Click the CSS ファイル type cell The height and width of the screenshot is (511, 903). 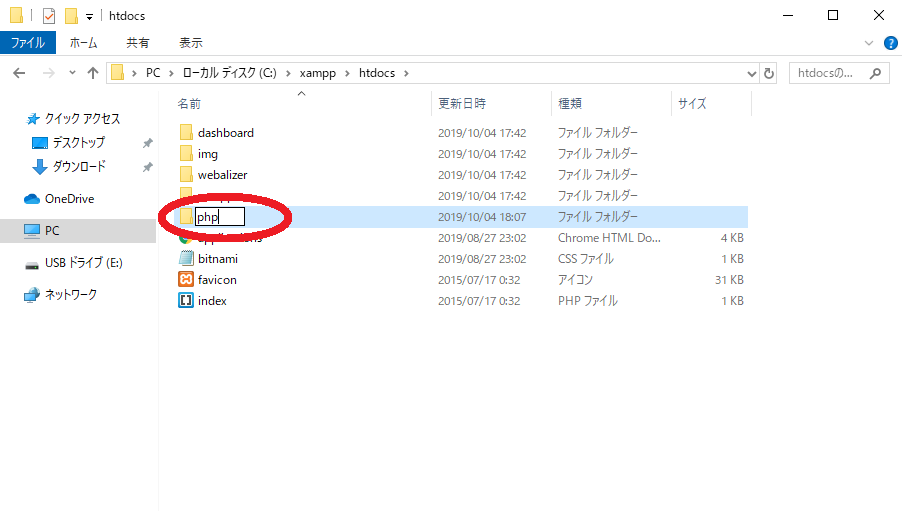(x=586, y=259)
